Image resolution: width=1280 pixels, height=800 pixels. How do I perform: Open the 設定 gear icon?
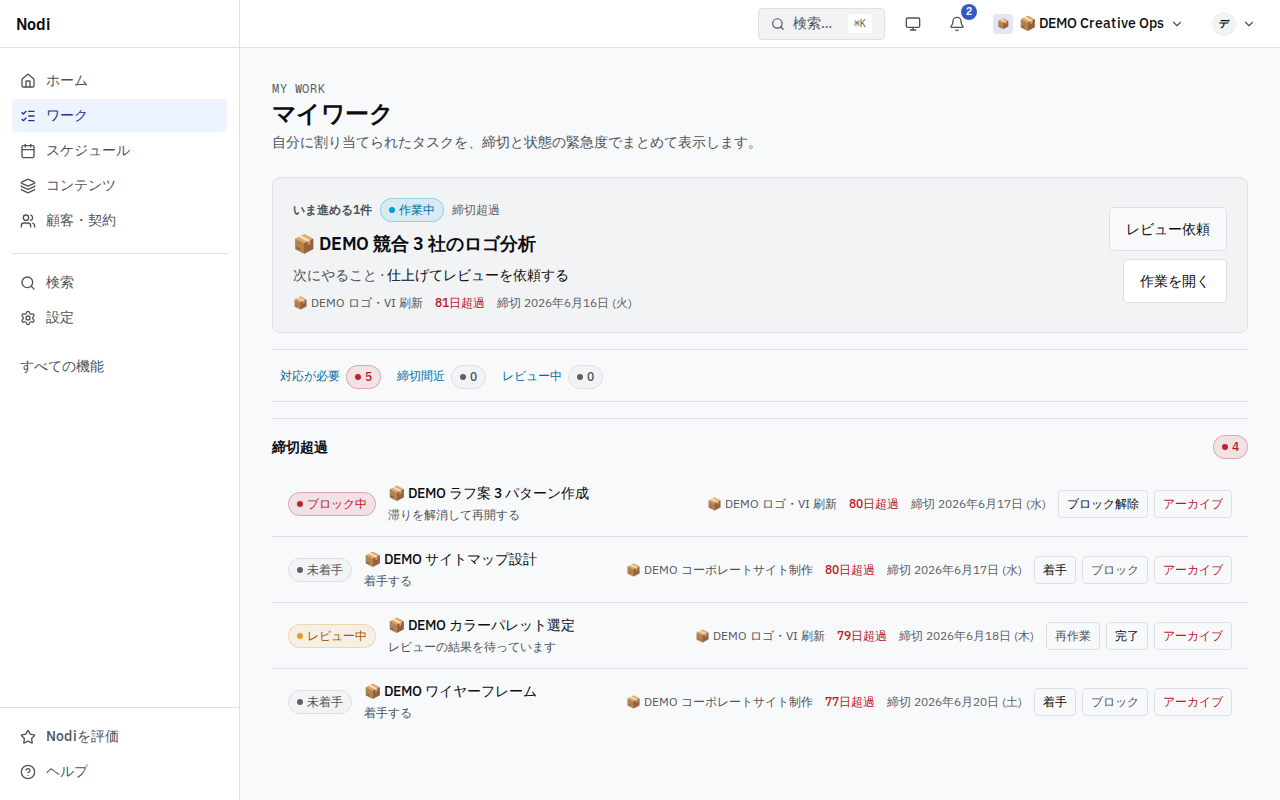click(x=28, y=318)
